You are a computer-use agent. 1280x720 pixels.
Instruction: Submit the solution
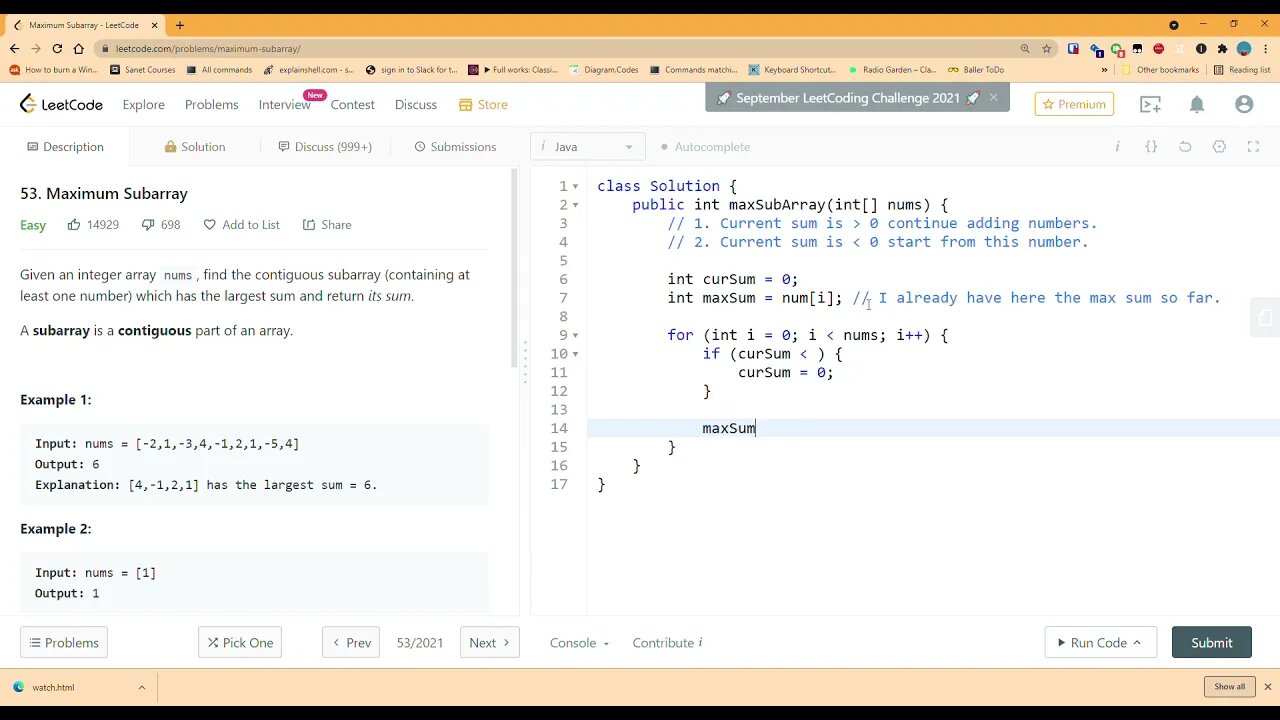tap(1211, 643)
